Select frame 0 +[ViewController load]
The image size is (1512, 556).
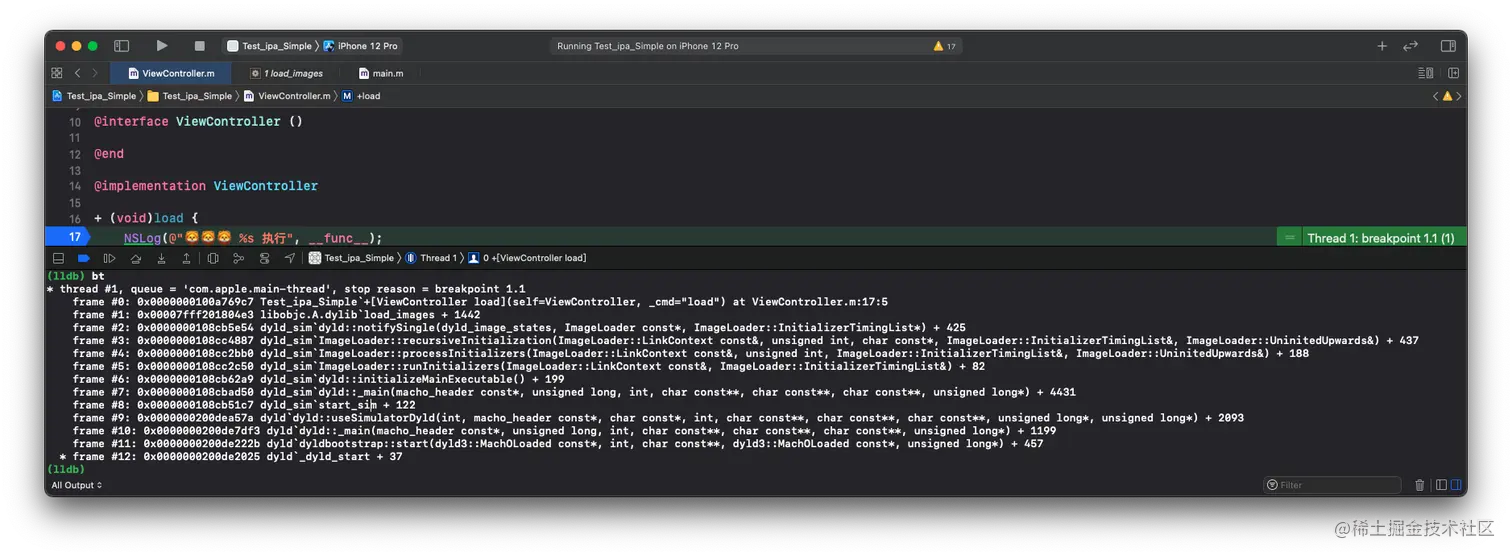tap(527, 258)
